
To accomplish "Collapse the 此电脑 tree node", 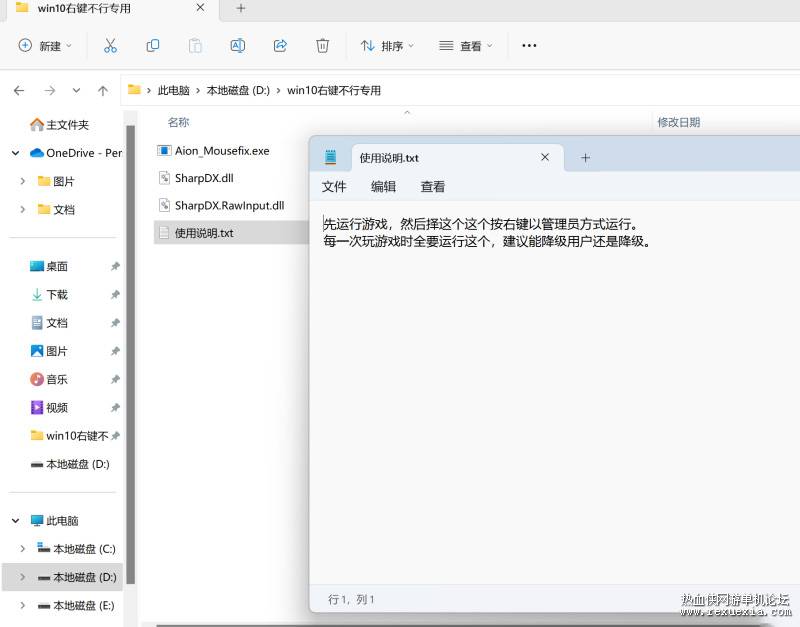I will [x=16, y=520].
